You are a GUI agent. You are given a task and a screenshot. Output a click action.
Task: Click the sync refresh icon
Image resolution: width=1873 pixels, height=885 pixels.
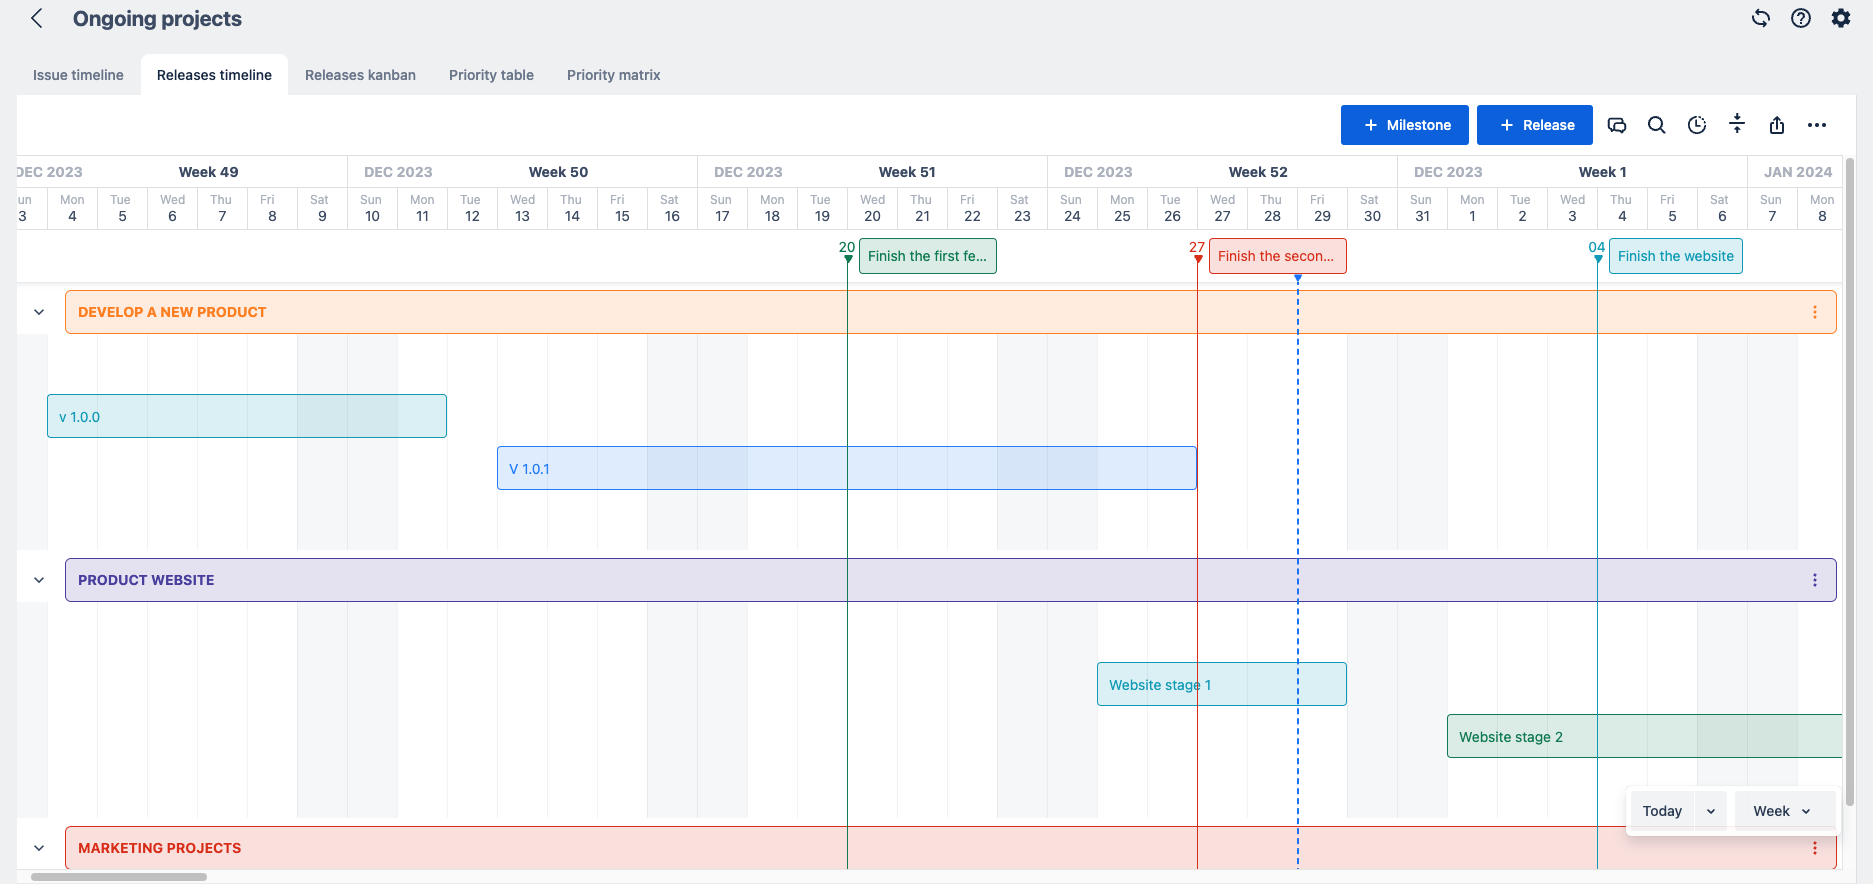click(1761, 18)
